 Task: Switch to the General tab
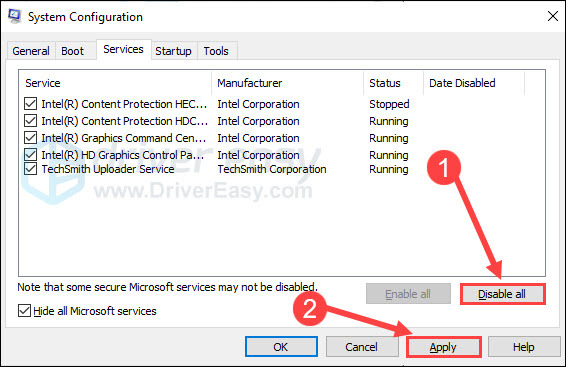pyautogui.click(x=31, y=51)
